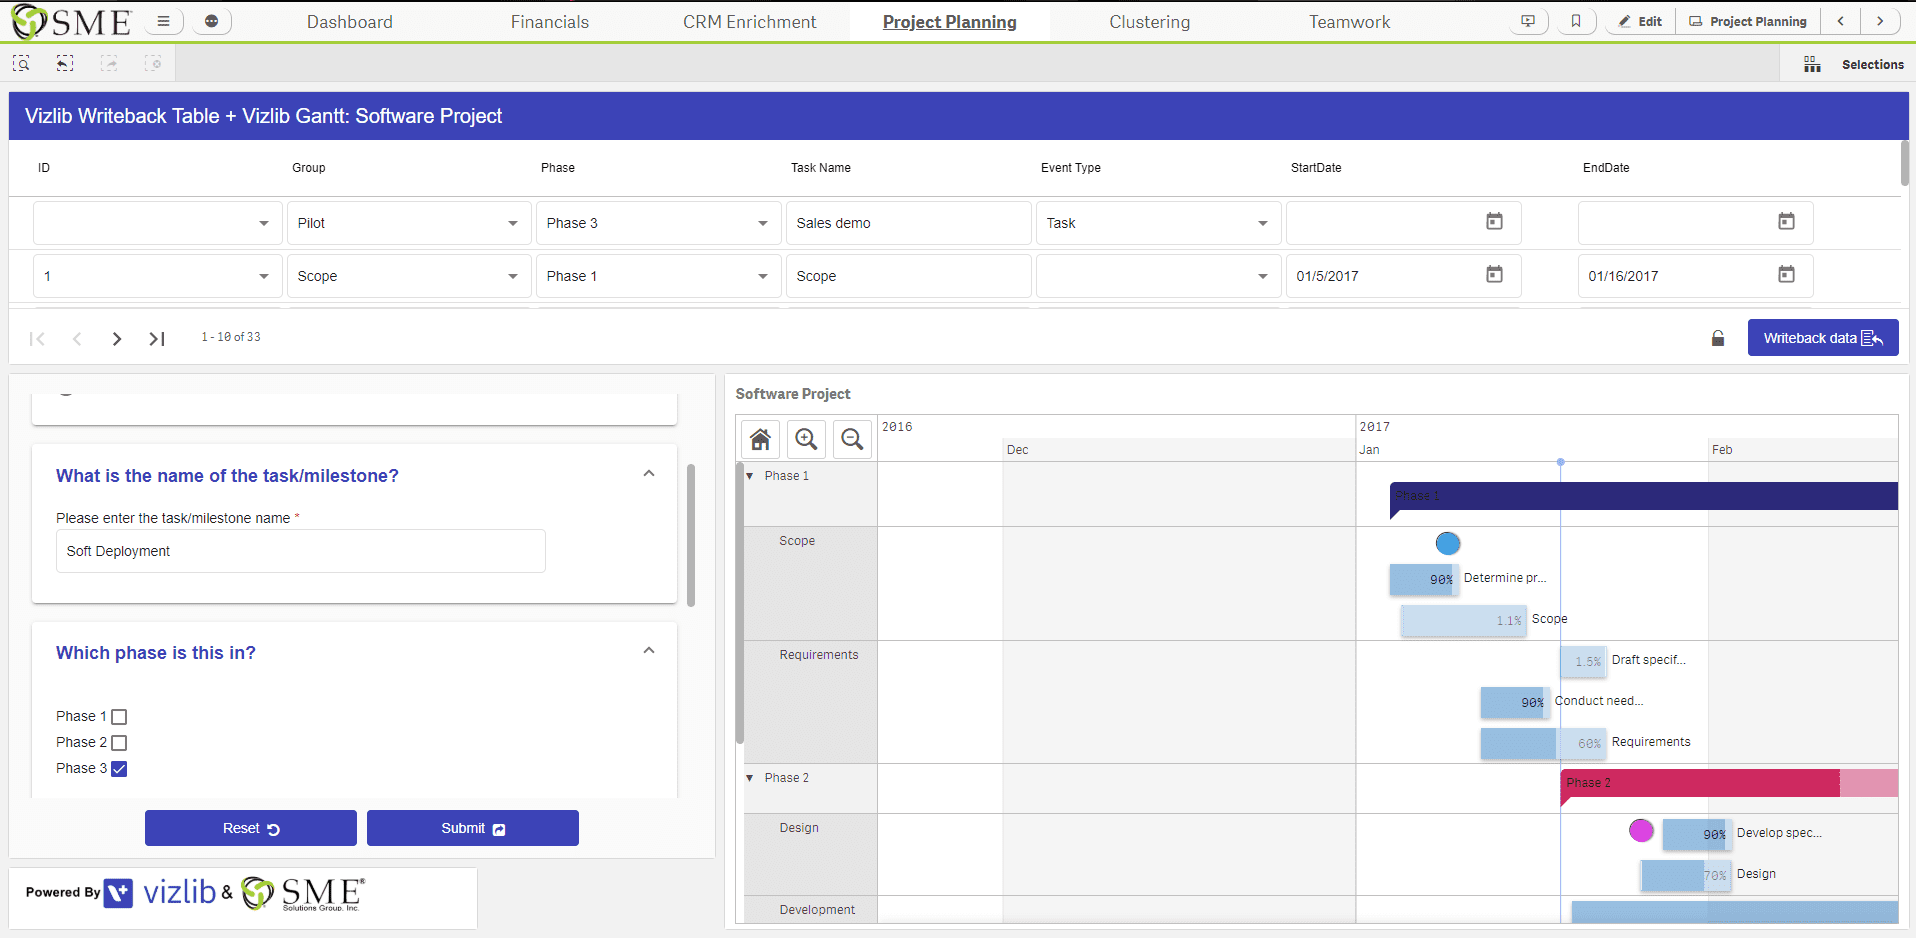Click the today marker on Gantt timeline
Viewport: 1916px width, 938px height.
click(x=1560, y=462)
